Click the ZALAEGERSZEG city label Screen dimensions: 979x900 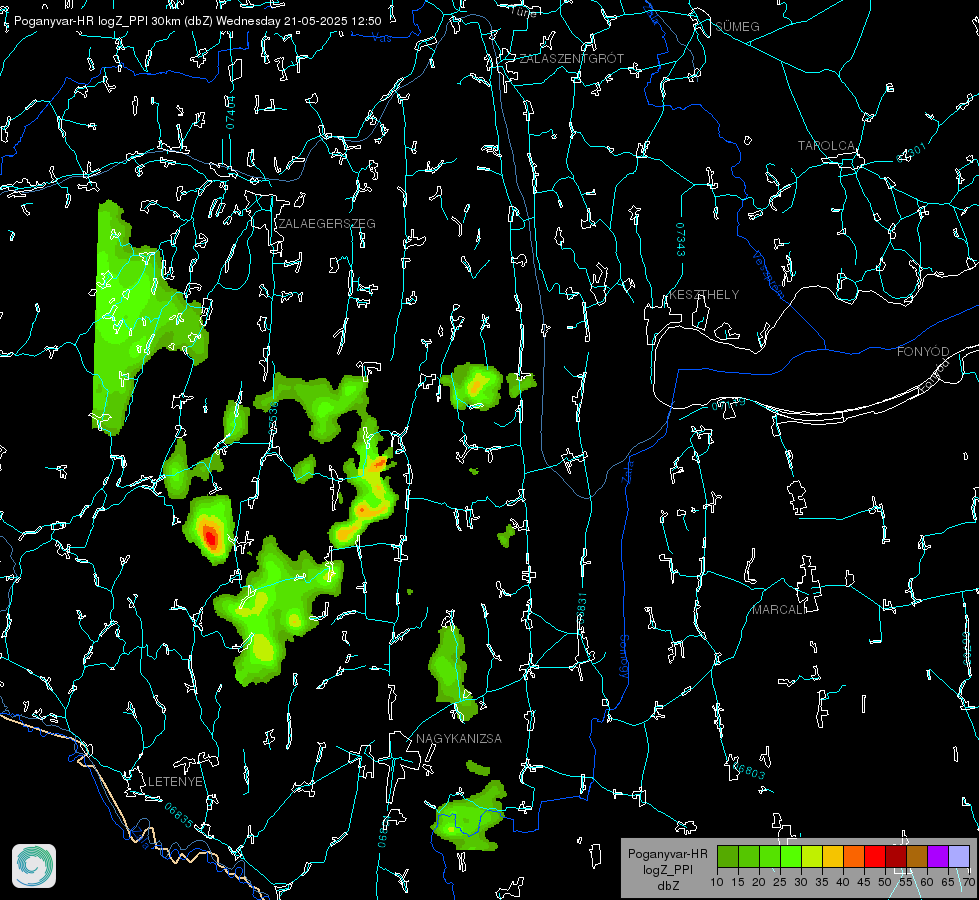pyautogui.click(x=327, y=224)
